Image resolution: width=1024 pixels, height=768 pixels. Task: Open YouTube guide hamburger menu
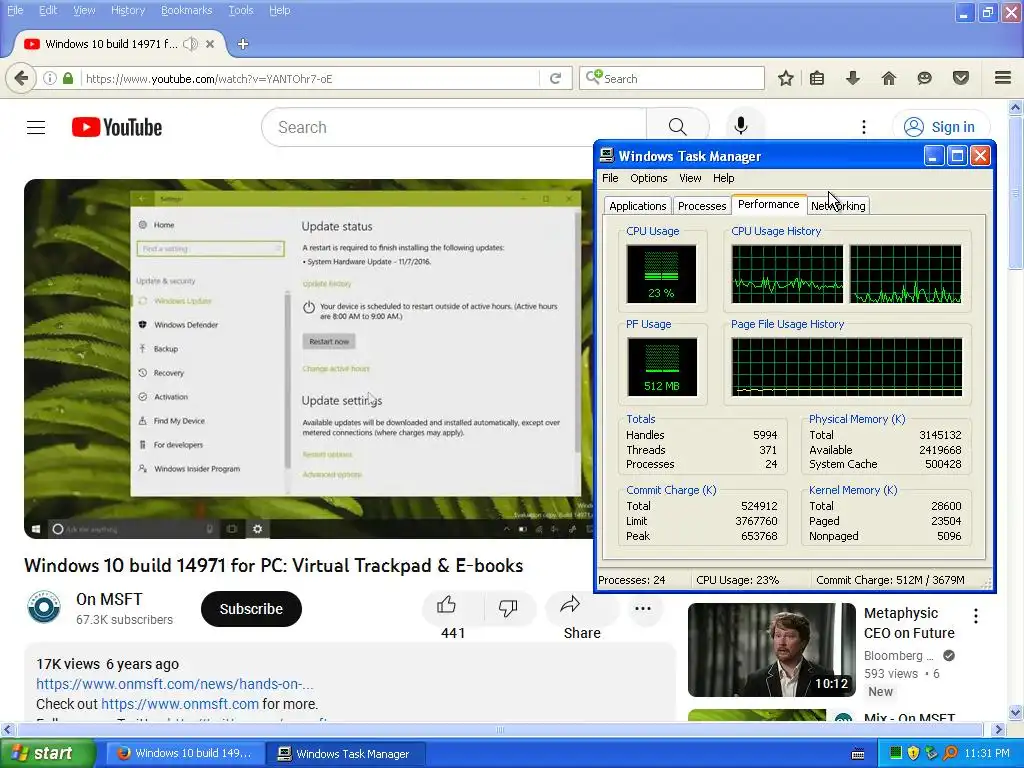(36, 127)
